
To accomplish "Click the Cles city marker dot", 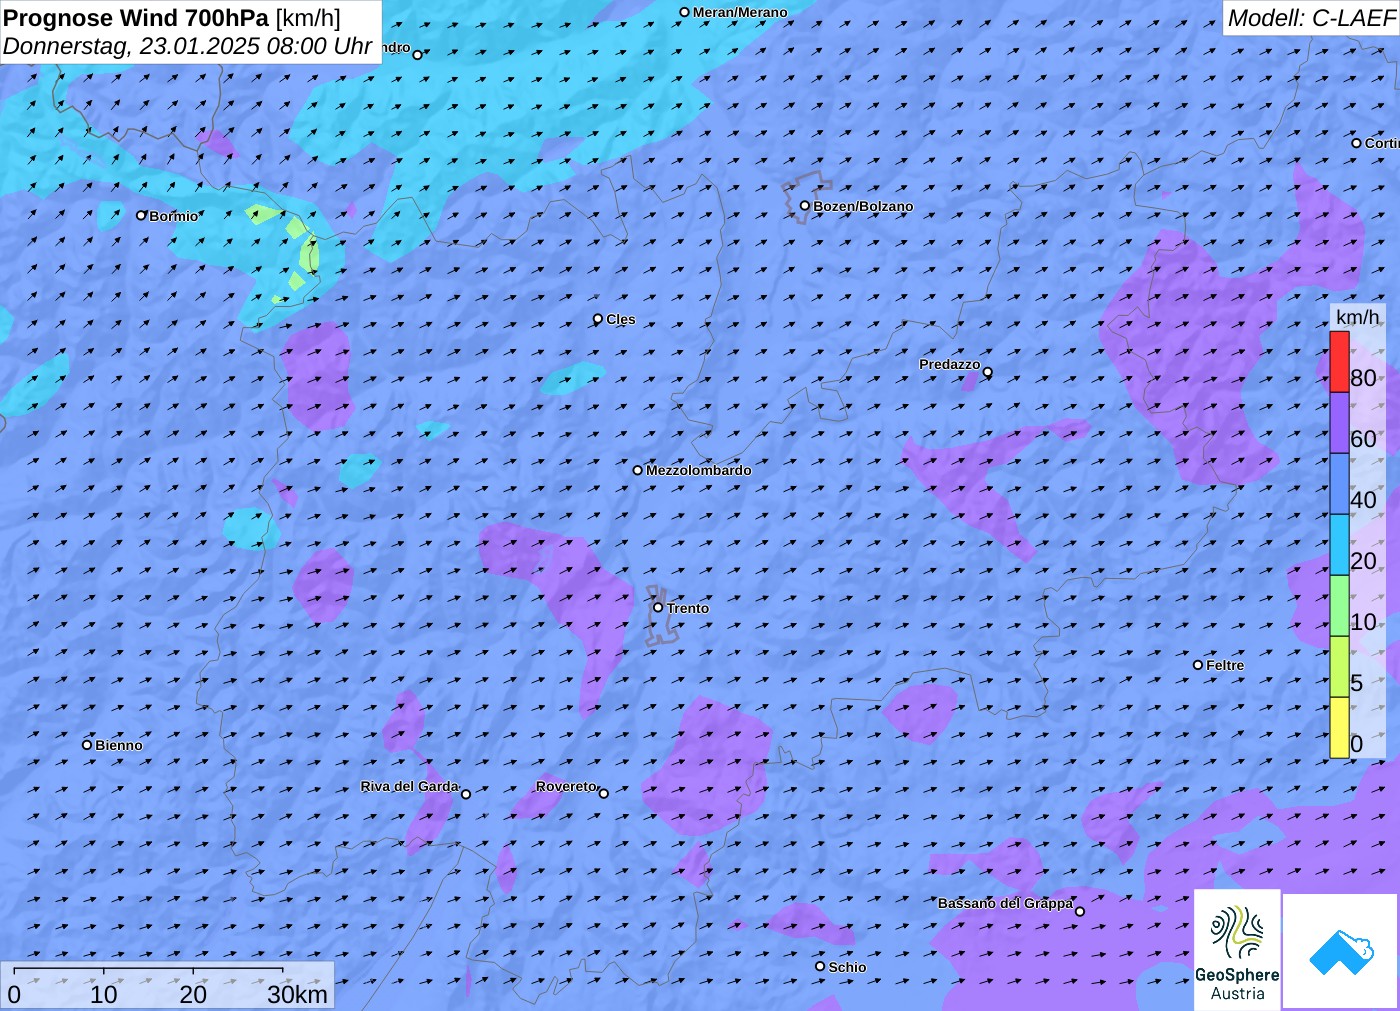I will click(598, 319).
